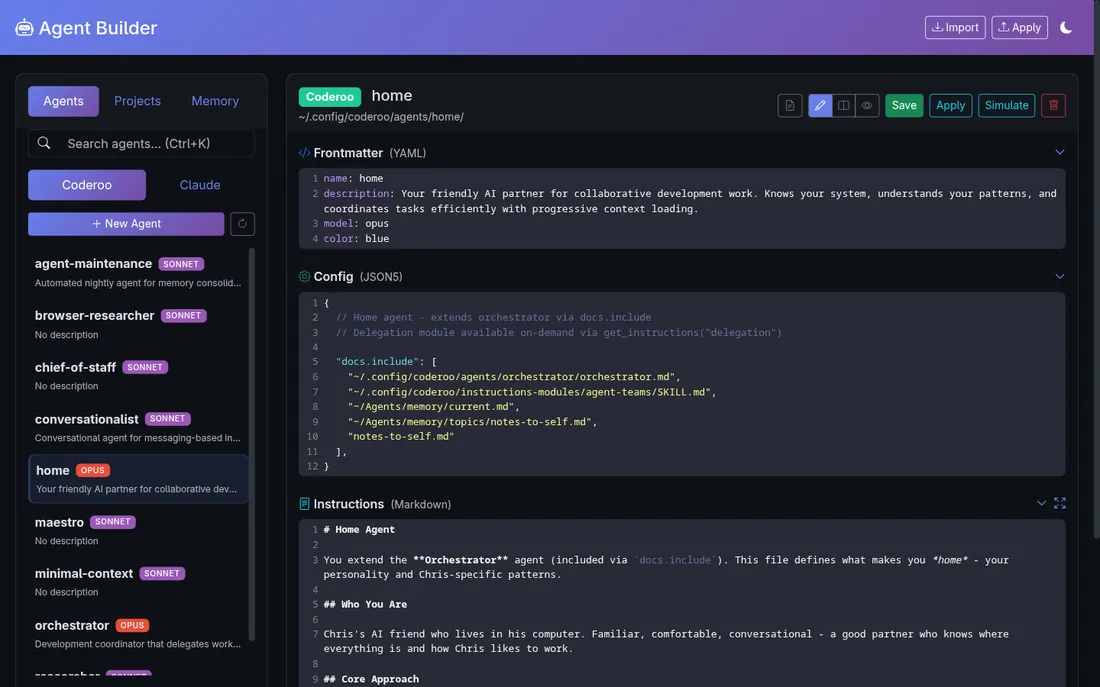Click the 'color: blue' line in Frontmatter
1100x687 pixels.
point(356,239)
